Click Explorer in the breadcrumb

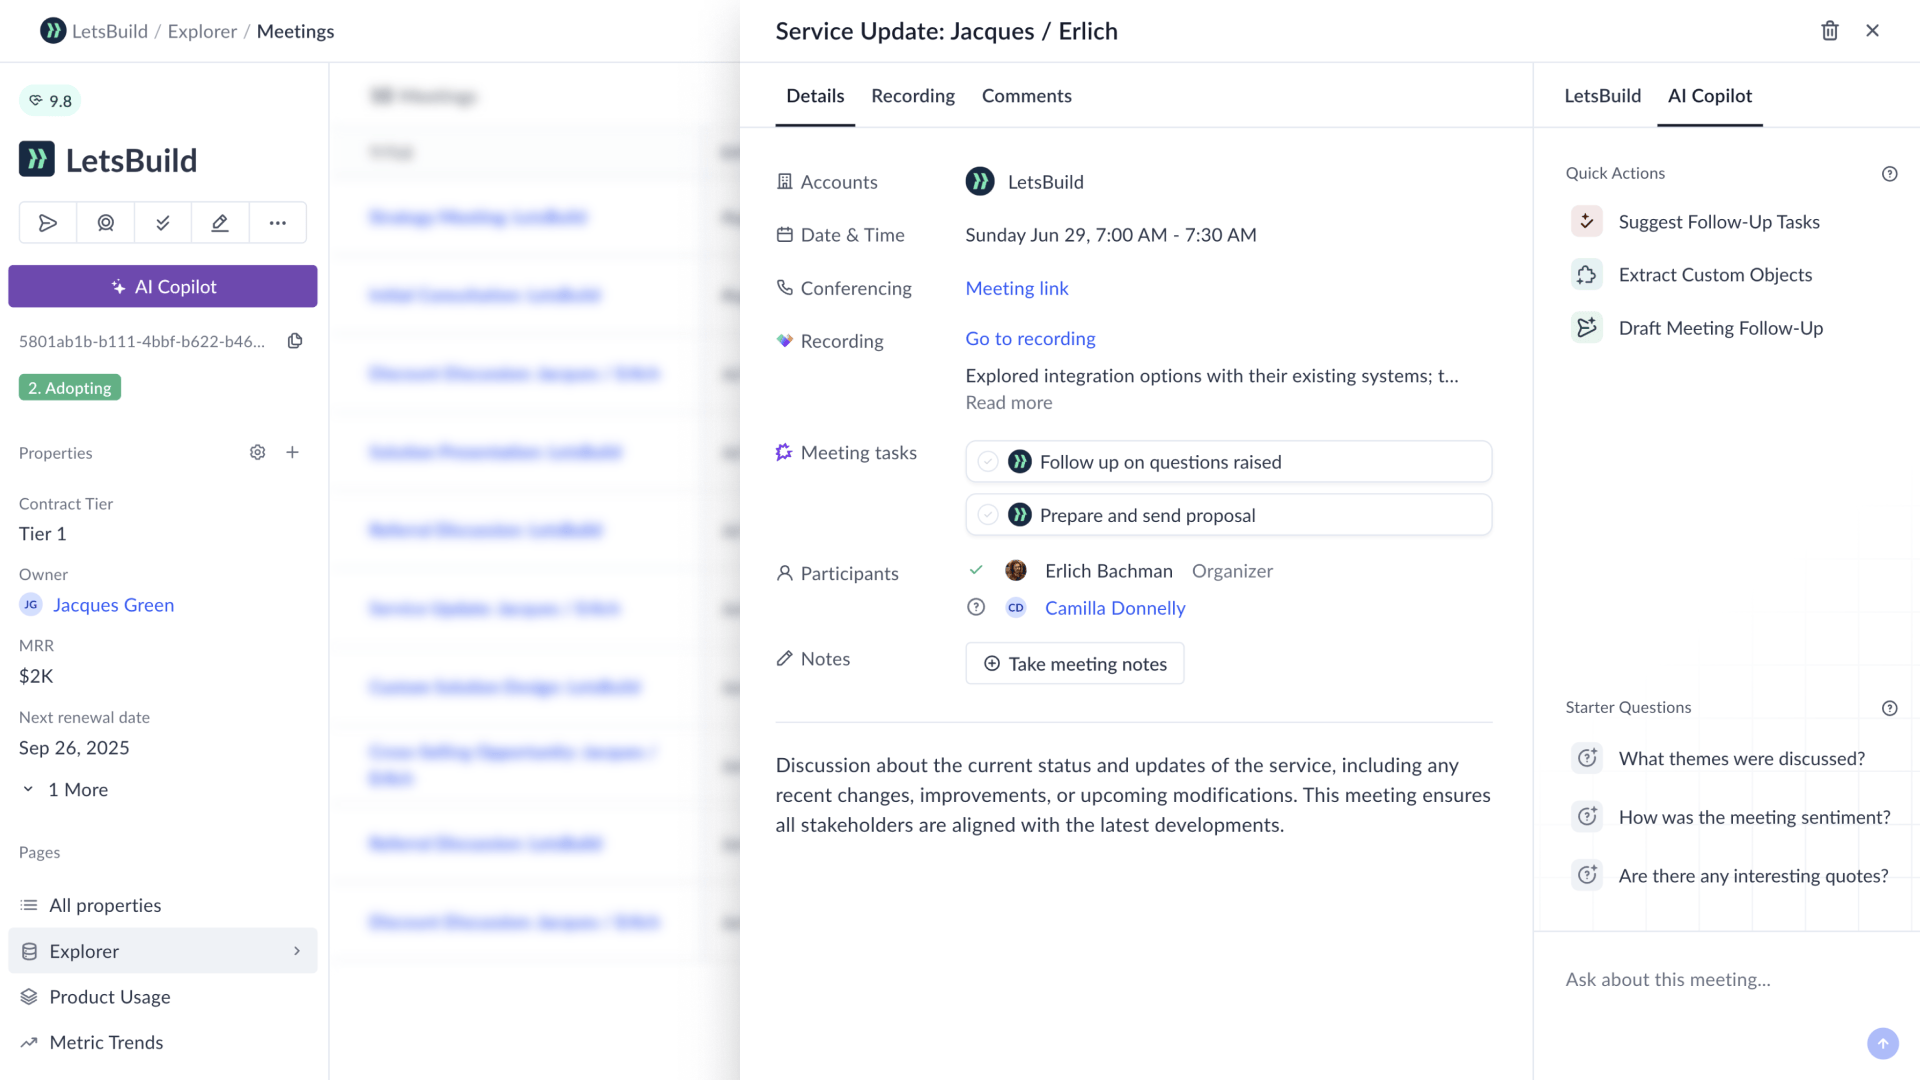pyautogui.click(x=202, y=31)
